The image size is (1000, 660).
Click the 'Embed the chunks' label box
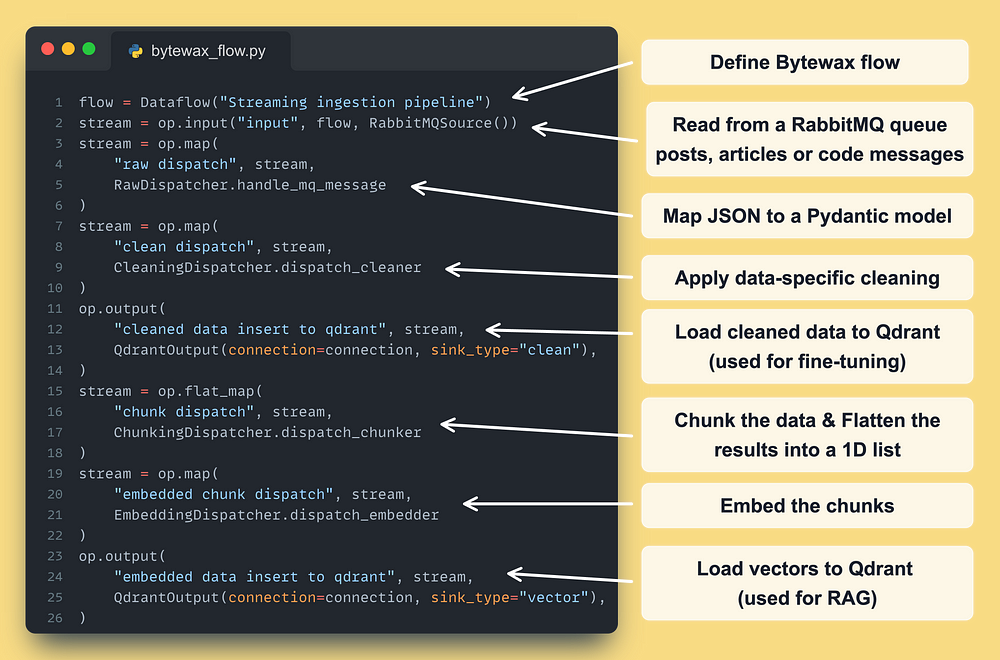coord(807,506)
